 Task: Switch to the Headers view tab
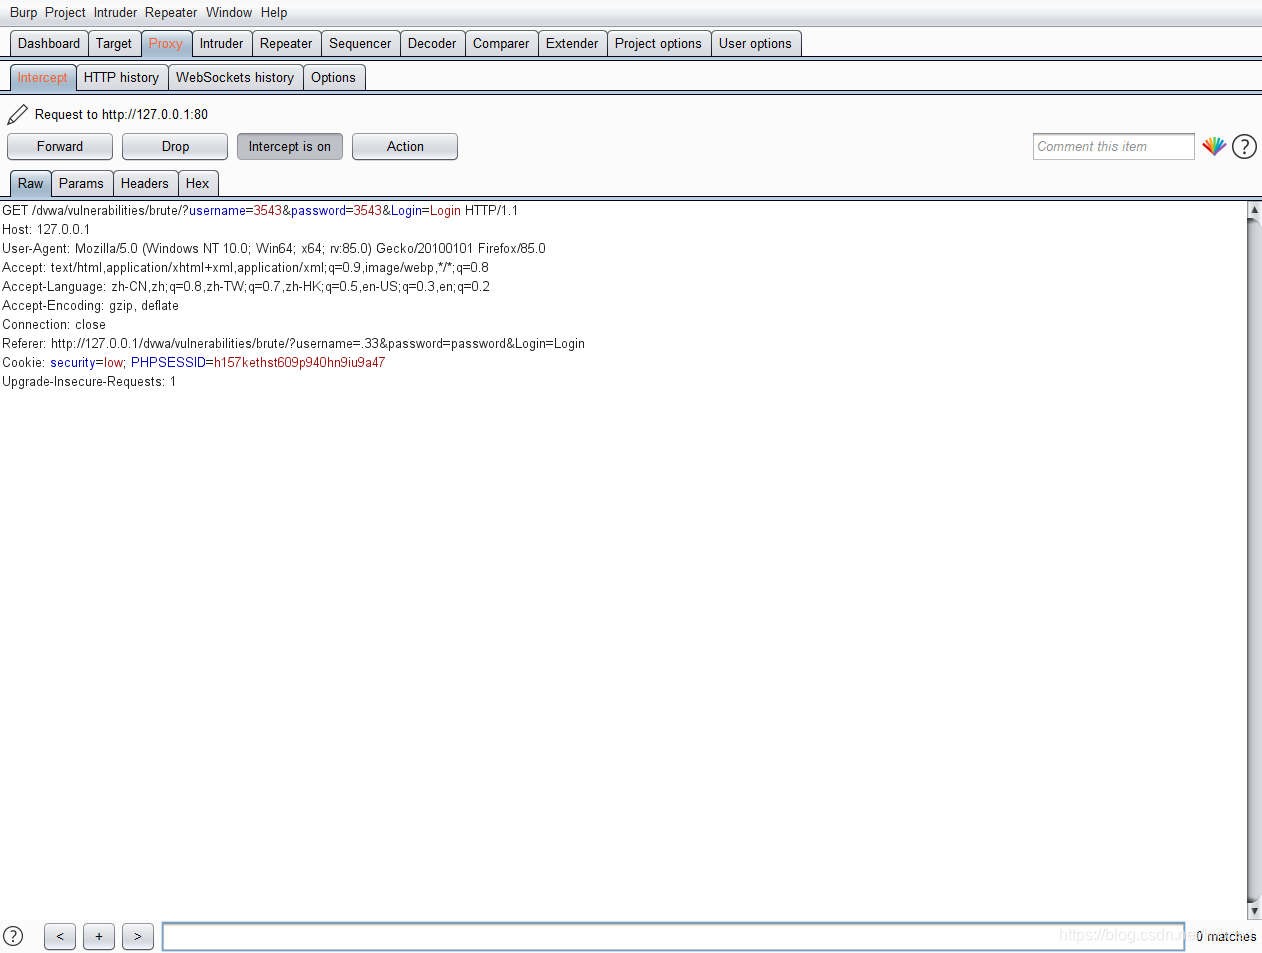145,184
